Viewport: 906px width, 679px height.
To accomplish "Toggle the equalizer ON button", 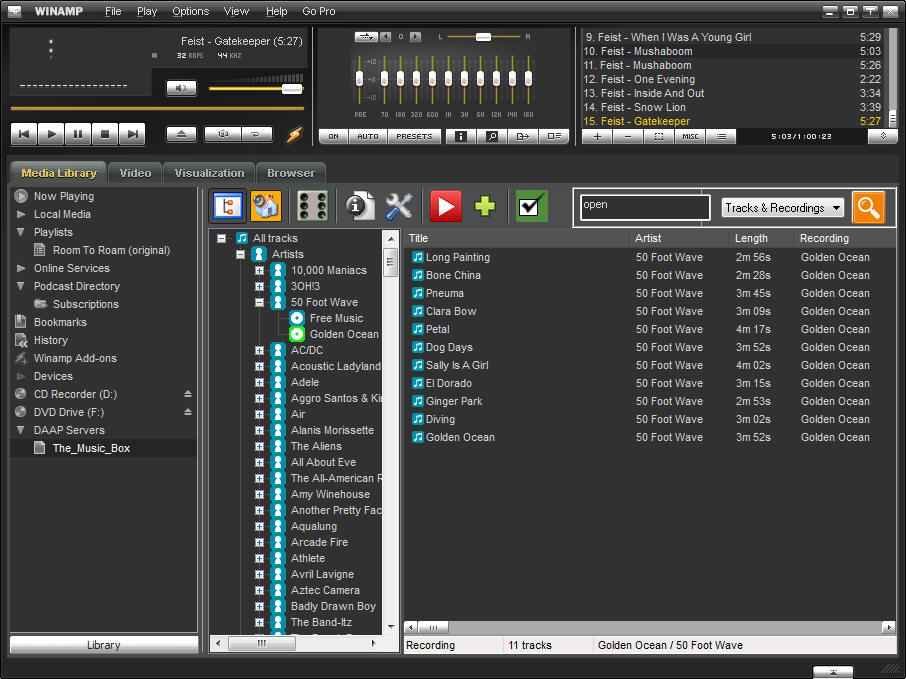I will (x=333, y=136).
